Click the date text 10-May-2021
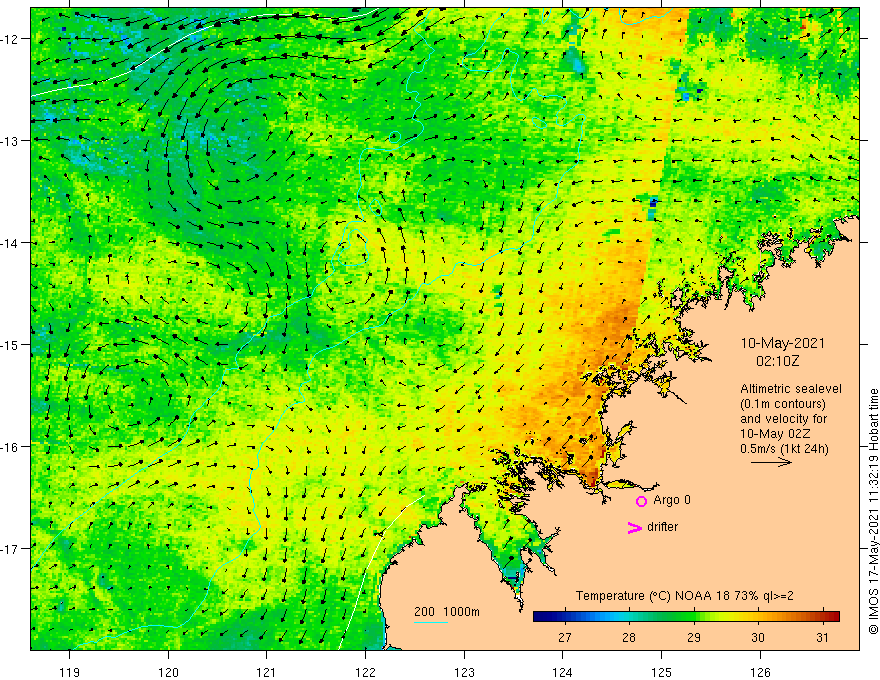This screenshot has width=880, height=680. tap(782, 343)
